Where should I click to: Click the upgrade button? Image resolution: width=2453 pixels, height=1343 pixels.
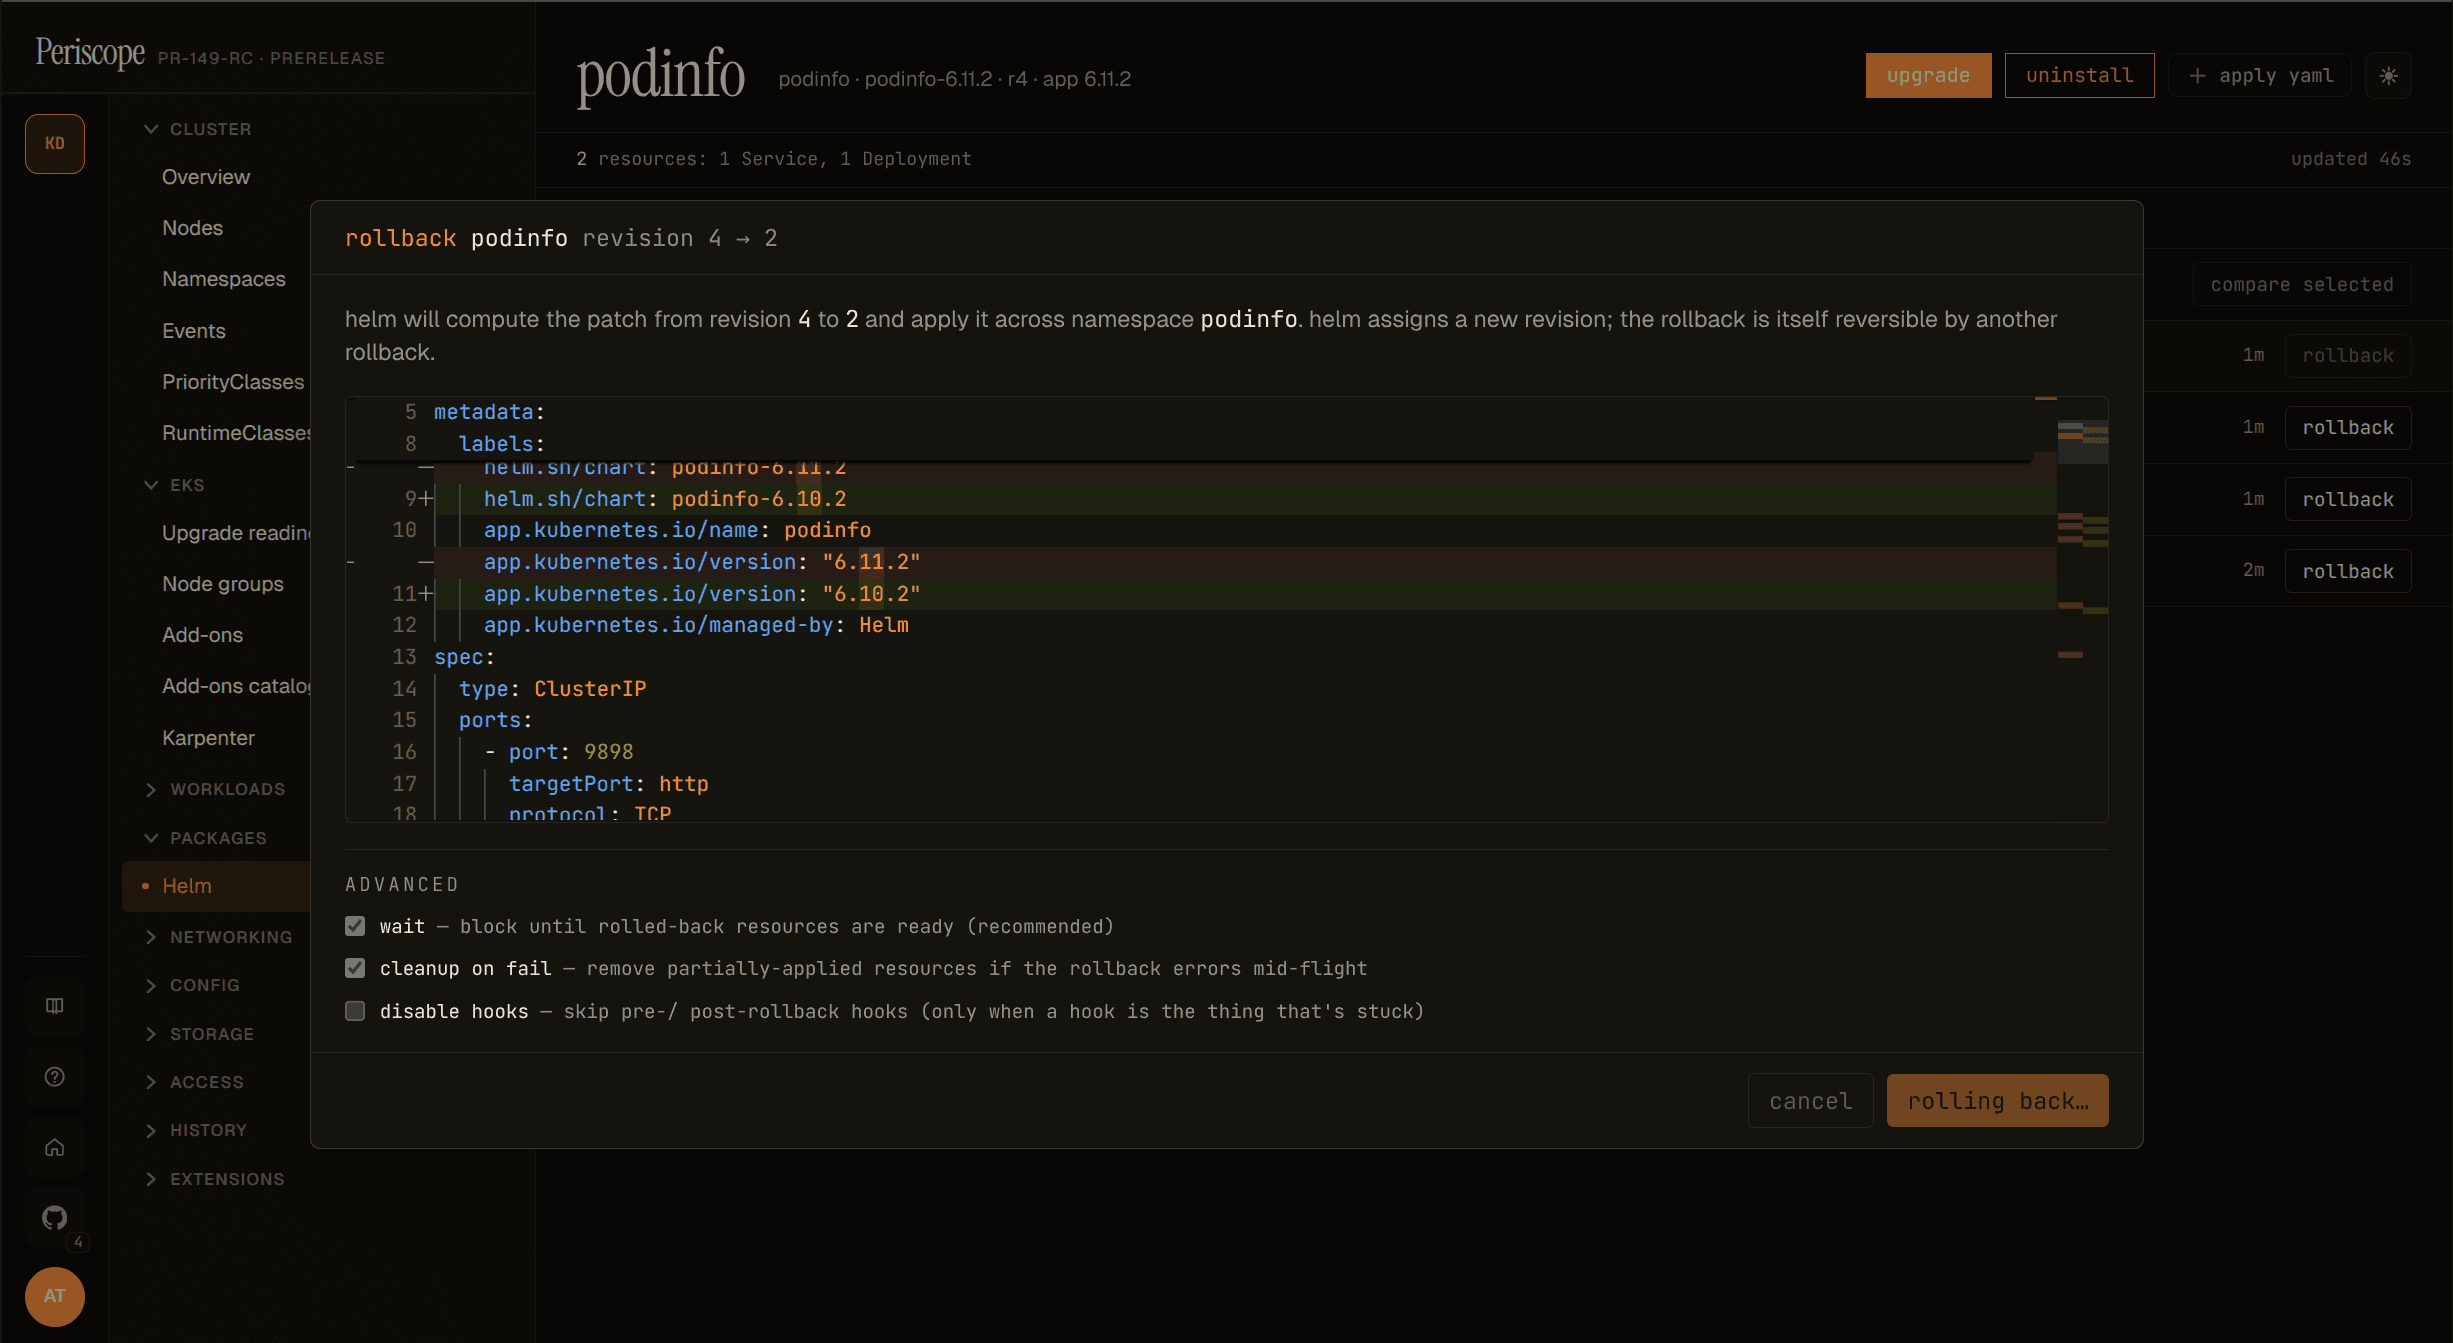click(1928, 76)
